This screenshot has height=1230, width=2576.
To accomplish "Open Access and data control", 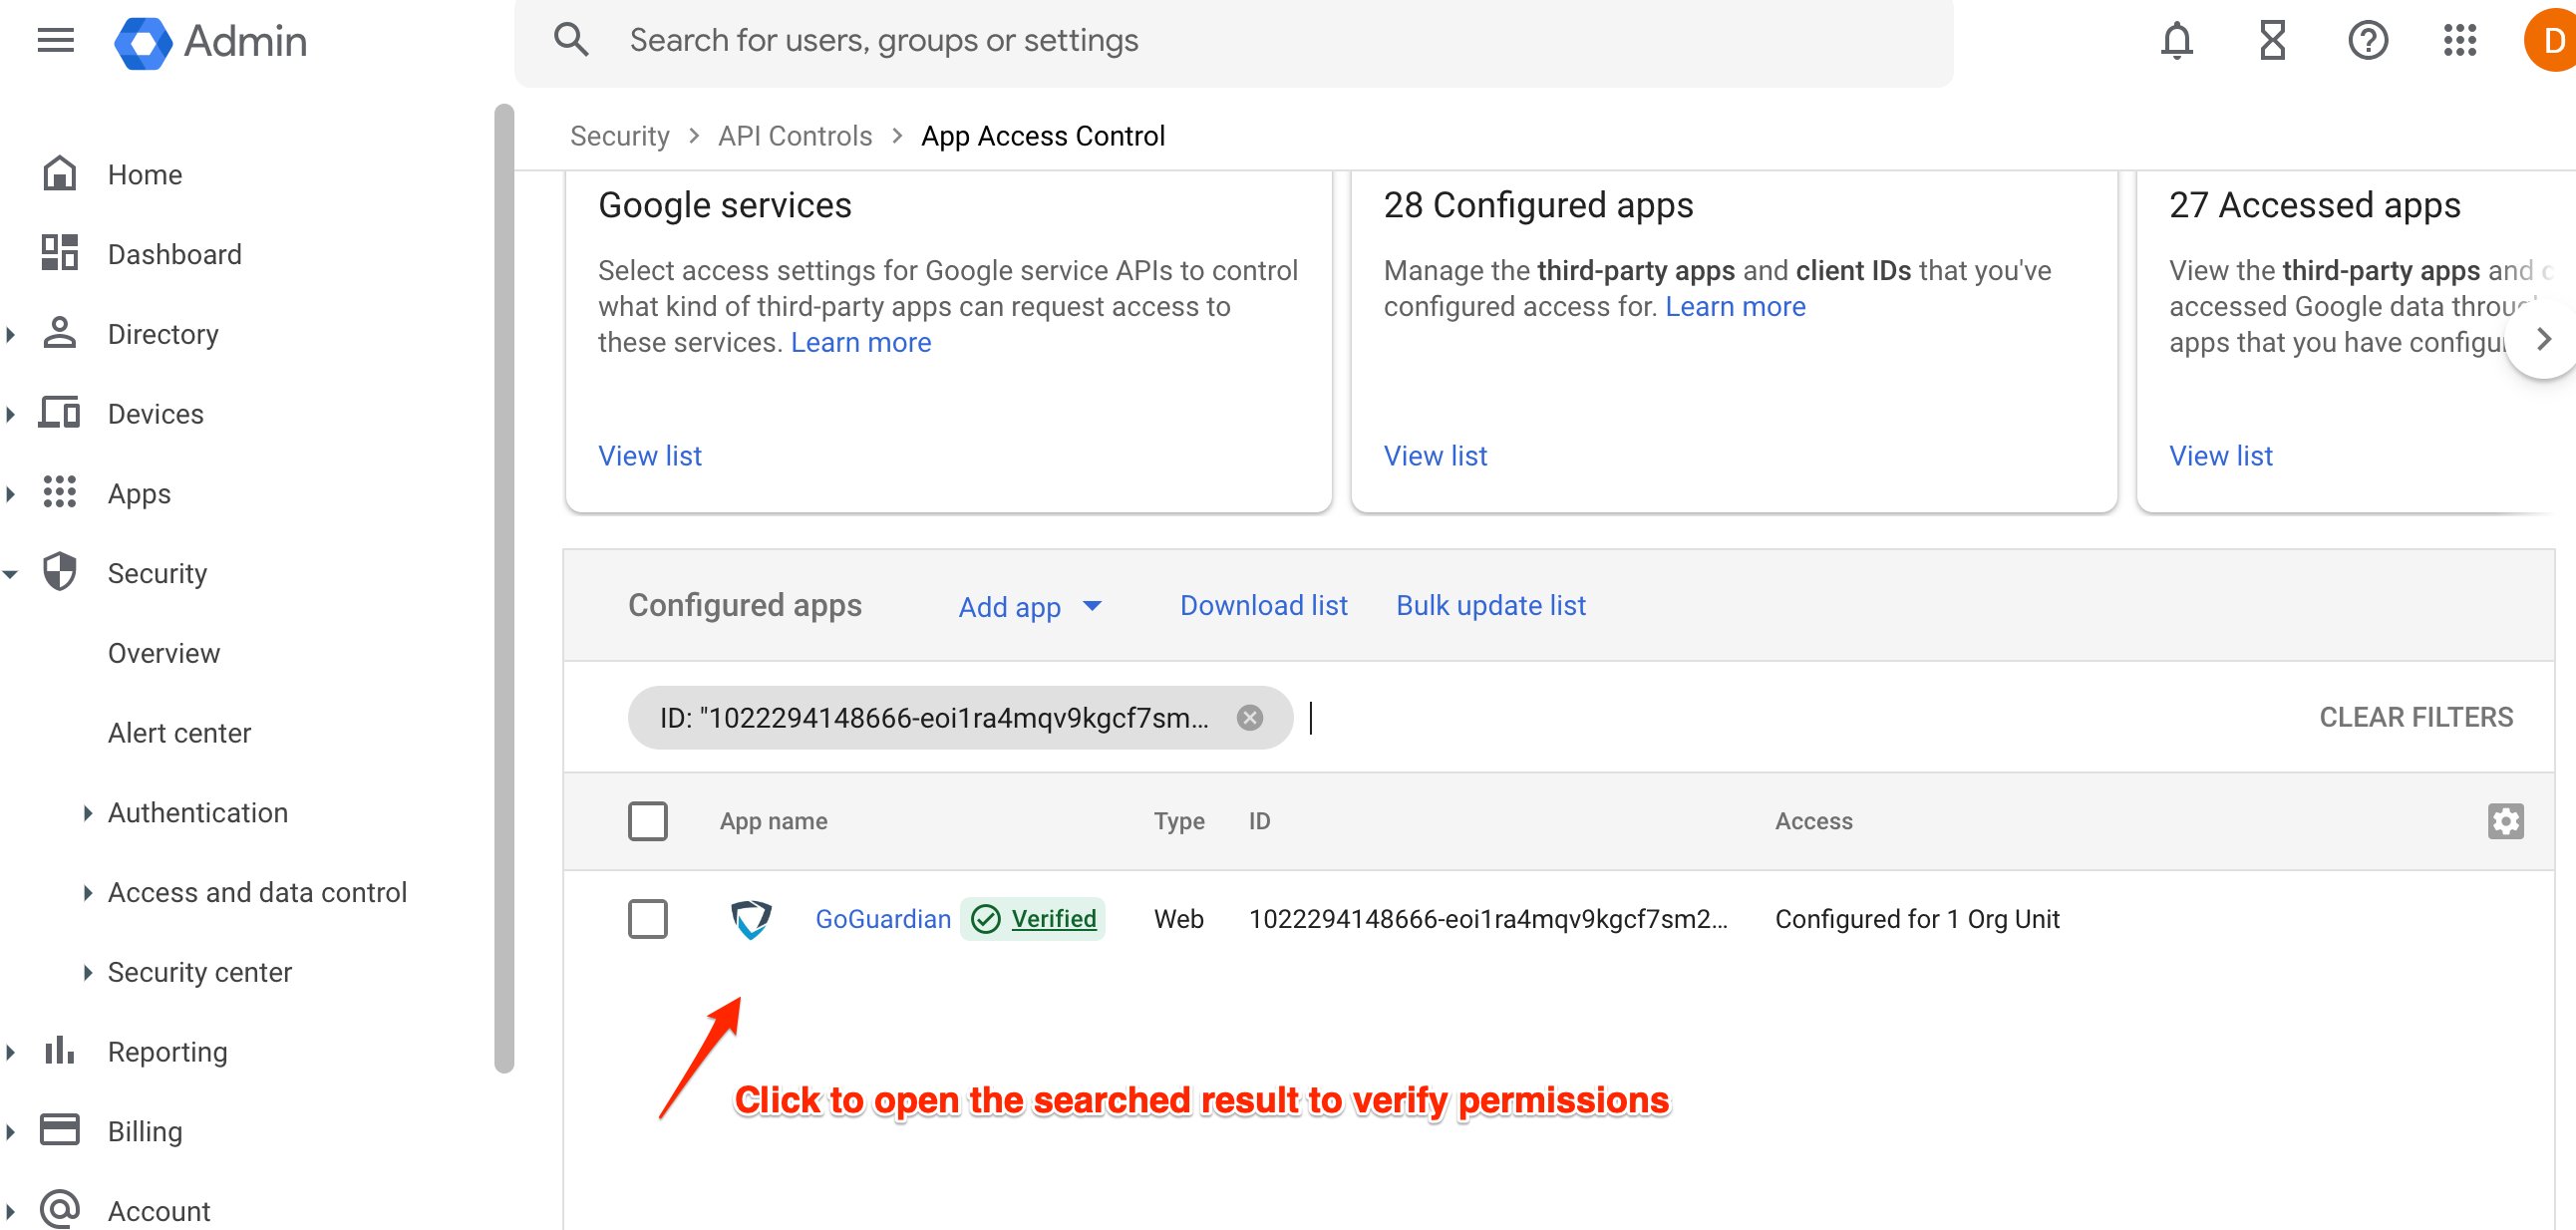I will 257,892.
